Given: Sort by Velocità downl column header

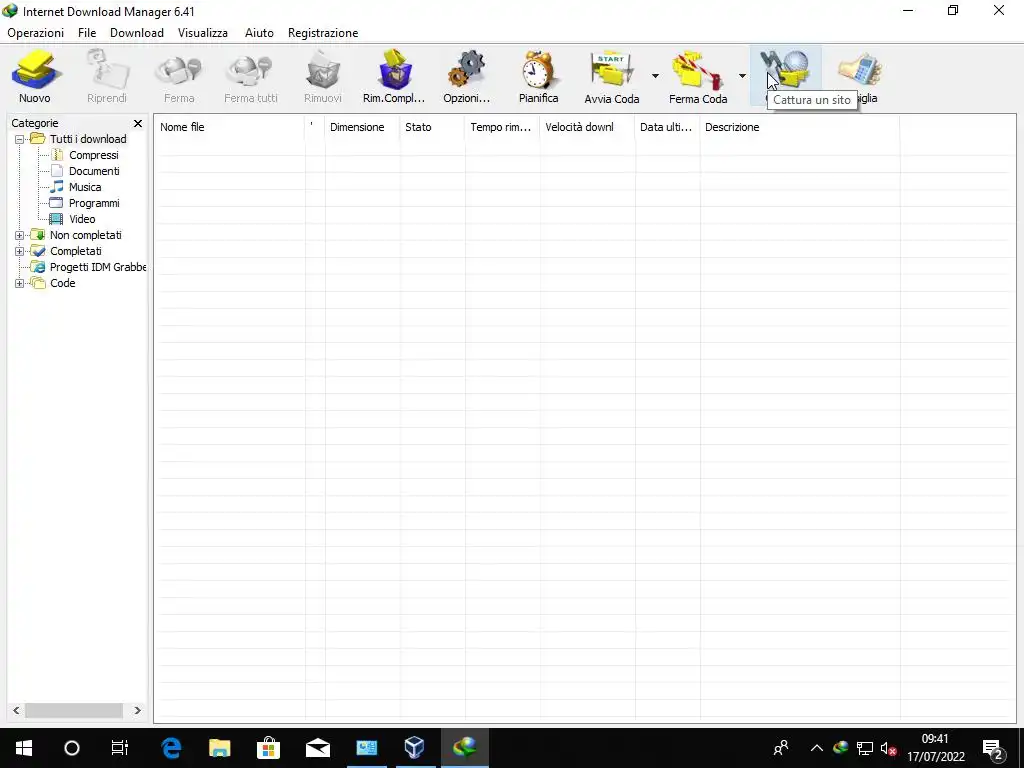Looking at the screenshot, I should click(588, 127).
